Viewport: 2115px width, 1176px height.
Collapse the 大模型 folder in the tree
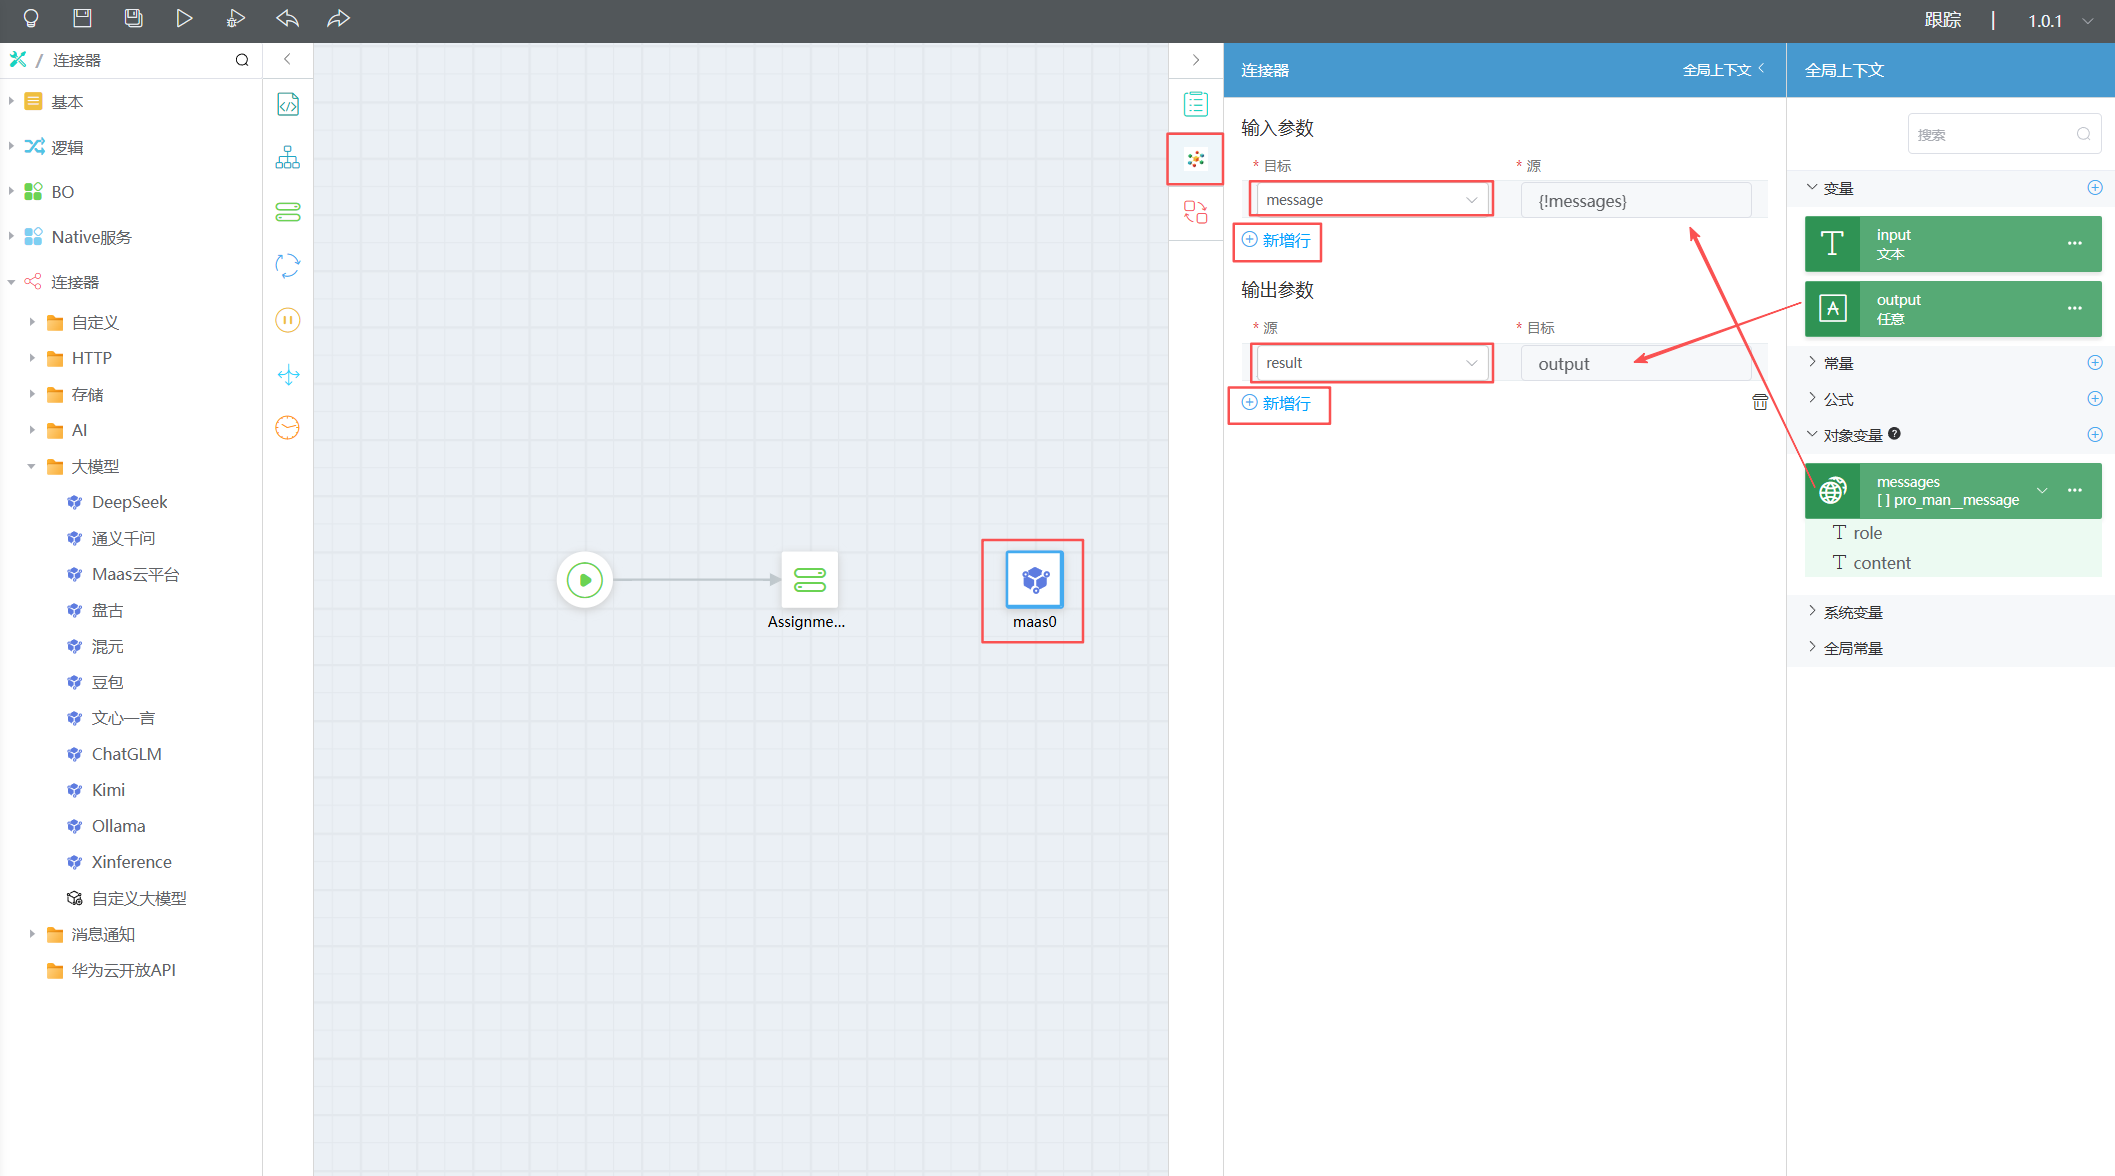coord(32,466)
